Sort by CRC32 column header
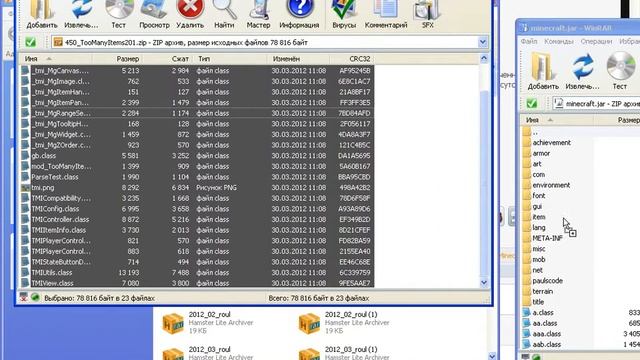 [x=352, y=59]
